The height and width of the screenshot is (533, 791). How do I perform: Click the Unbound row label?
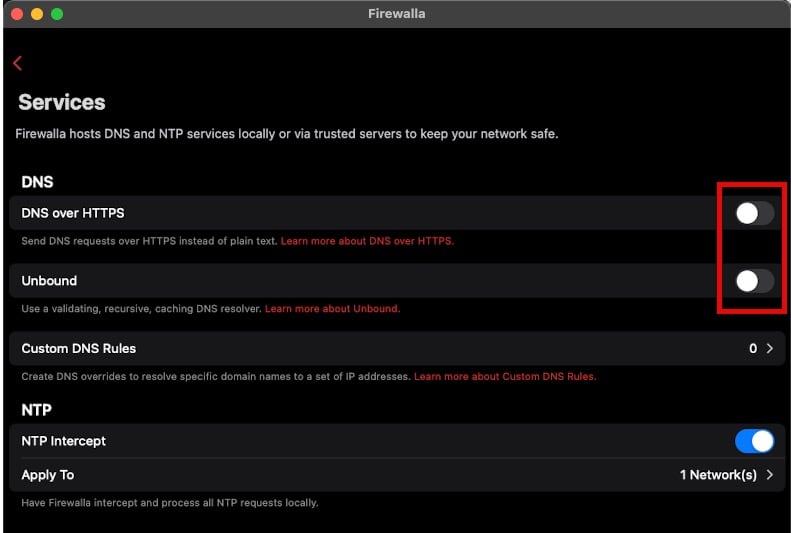tap(49, 281)
